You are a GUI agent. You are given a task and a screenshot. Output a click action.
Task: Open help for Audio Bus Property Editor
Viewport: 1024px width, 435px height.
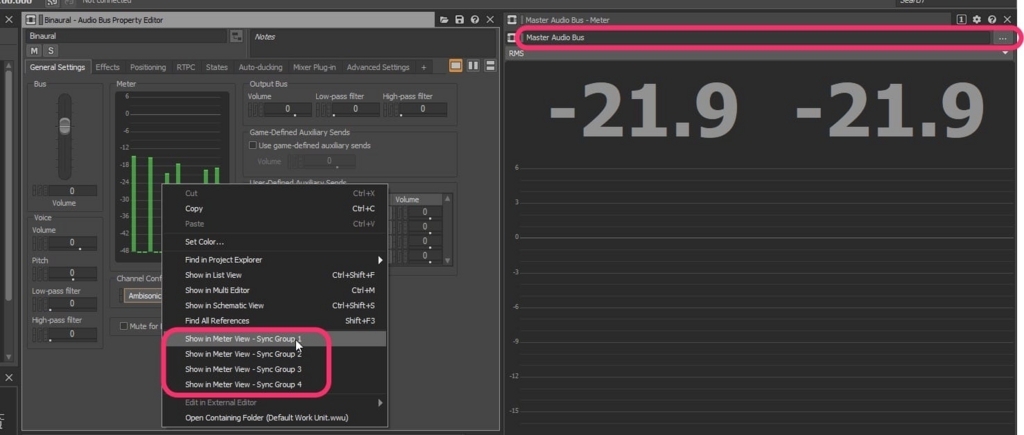(x=475, y=20)
